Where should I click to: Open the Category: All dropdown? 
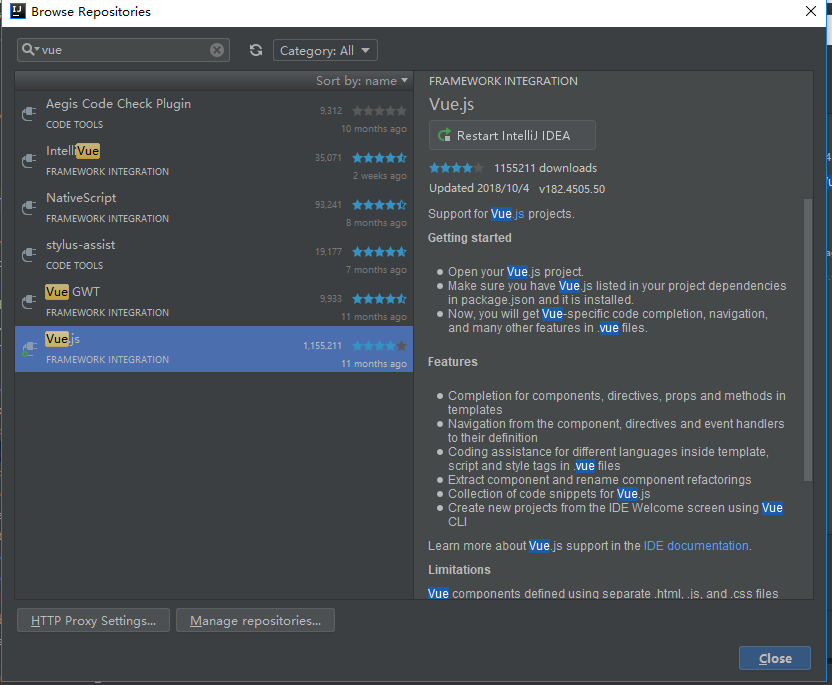pyautogui.click(x=325, y=50)
